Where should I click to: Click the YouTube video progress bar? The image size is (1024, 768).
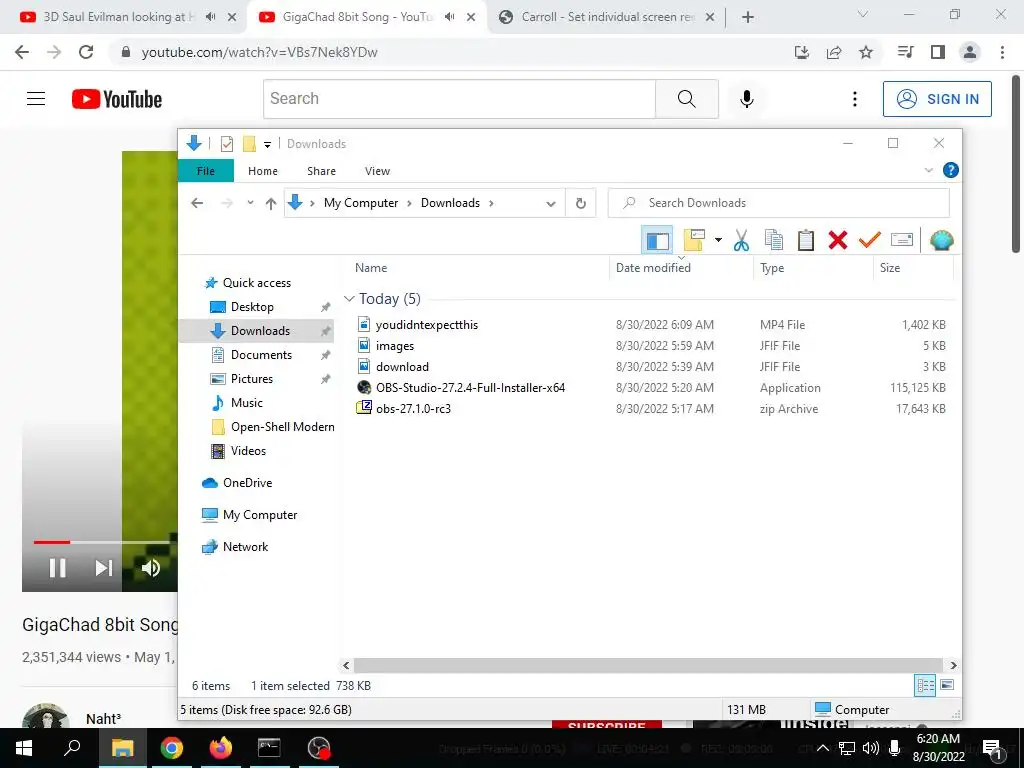point(100,542)
